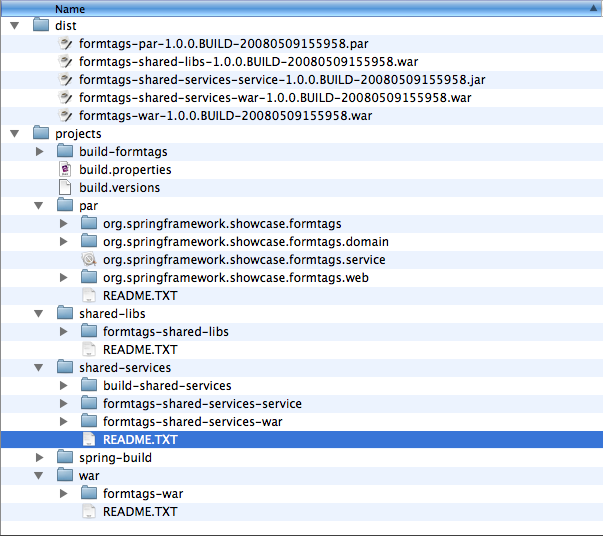
Task: Click the par folder icon
Action: tap(65, 205)
